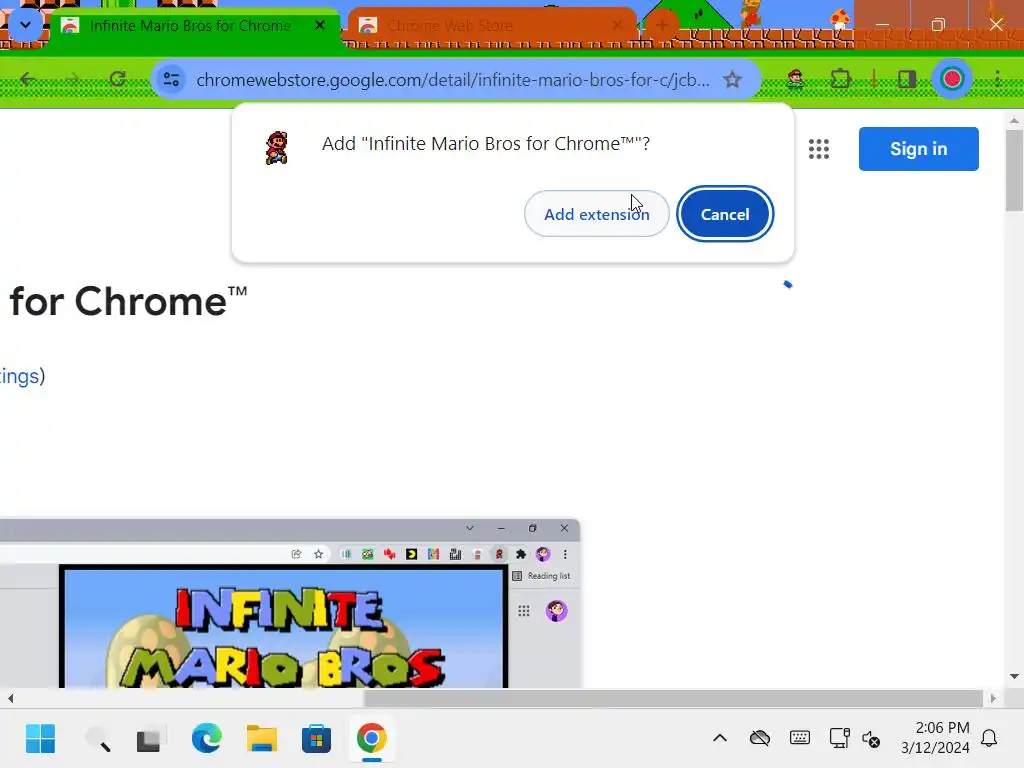Open the site information icon in the address bar

(x=172, y=80)
